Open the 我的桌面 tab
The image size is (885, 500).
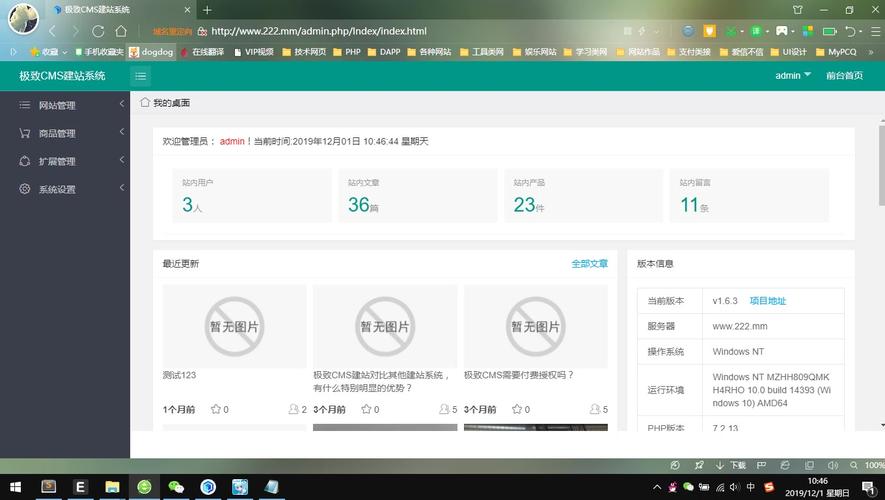pyautogui.click(x=171, y=103)
